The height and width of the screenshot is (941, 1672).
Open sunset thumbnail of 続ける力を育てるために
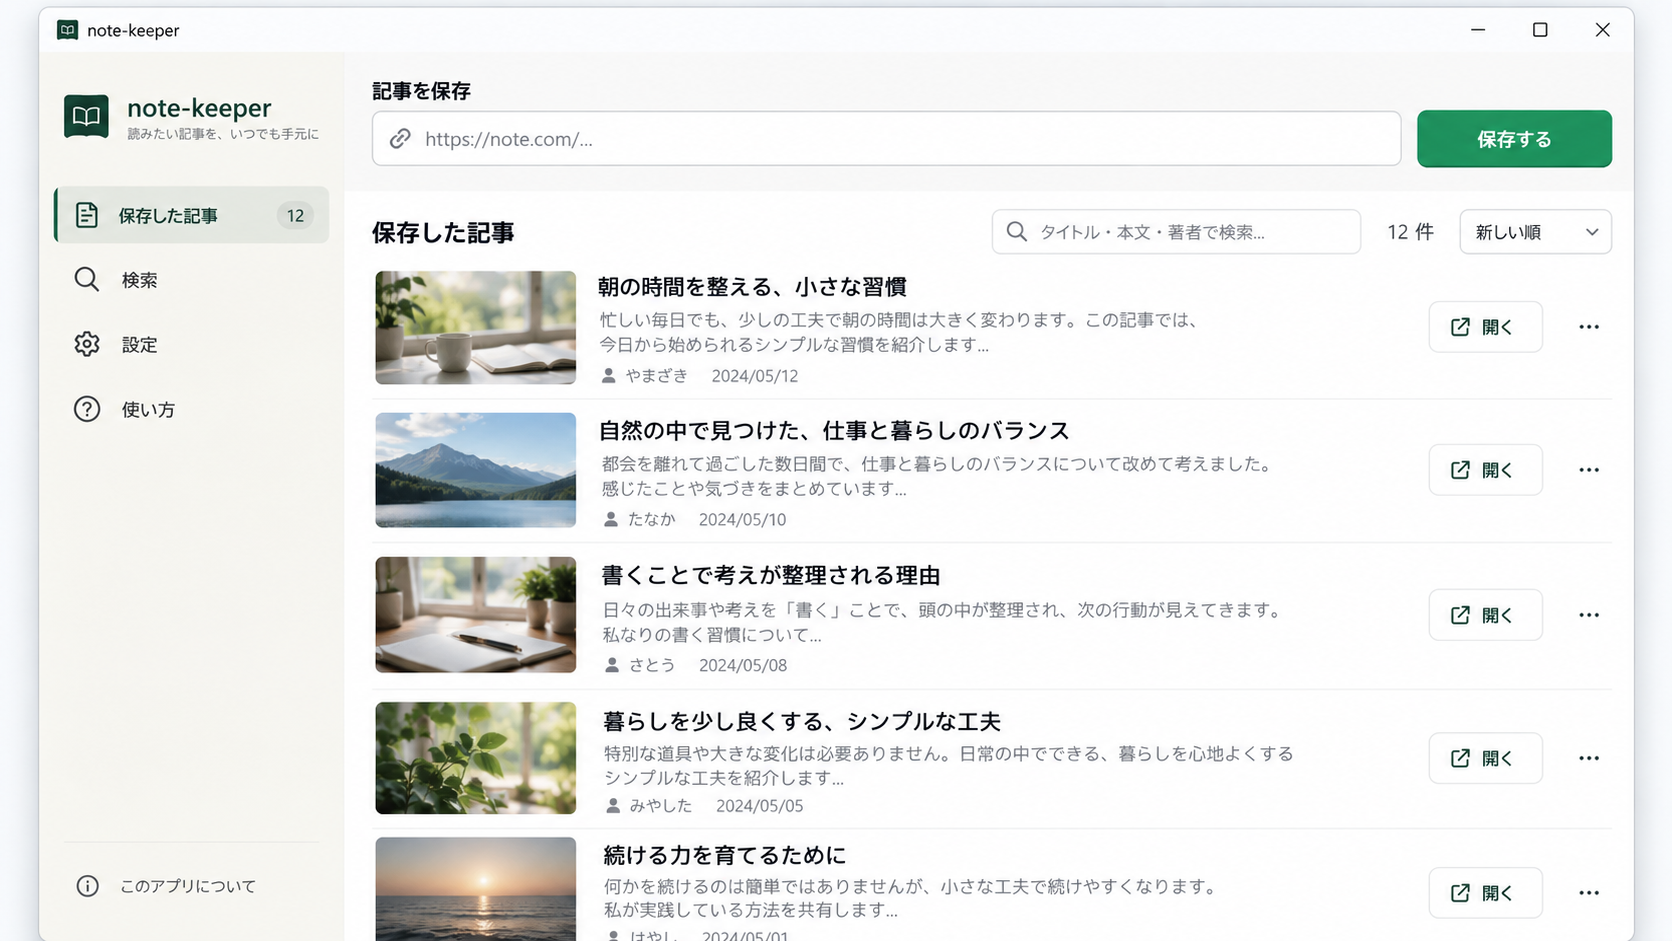(x=476, y=889)
